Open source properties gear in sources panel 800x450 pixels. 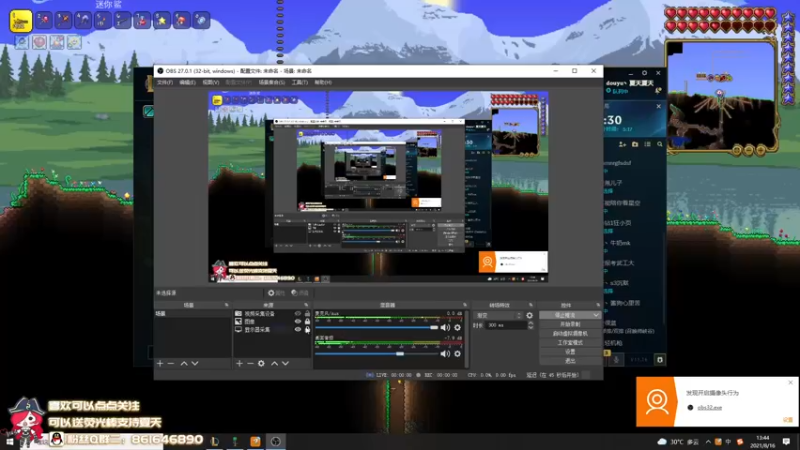click(x=261, y=363)
